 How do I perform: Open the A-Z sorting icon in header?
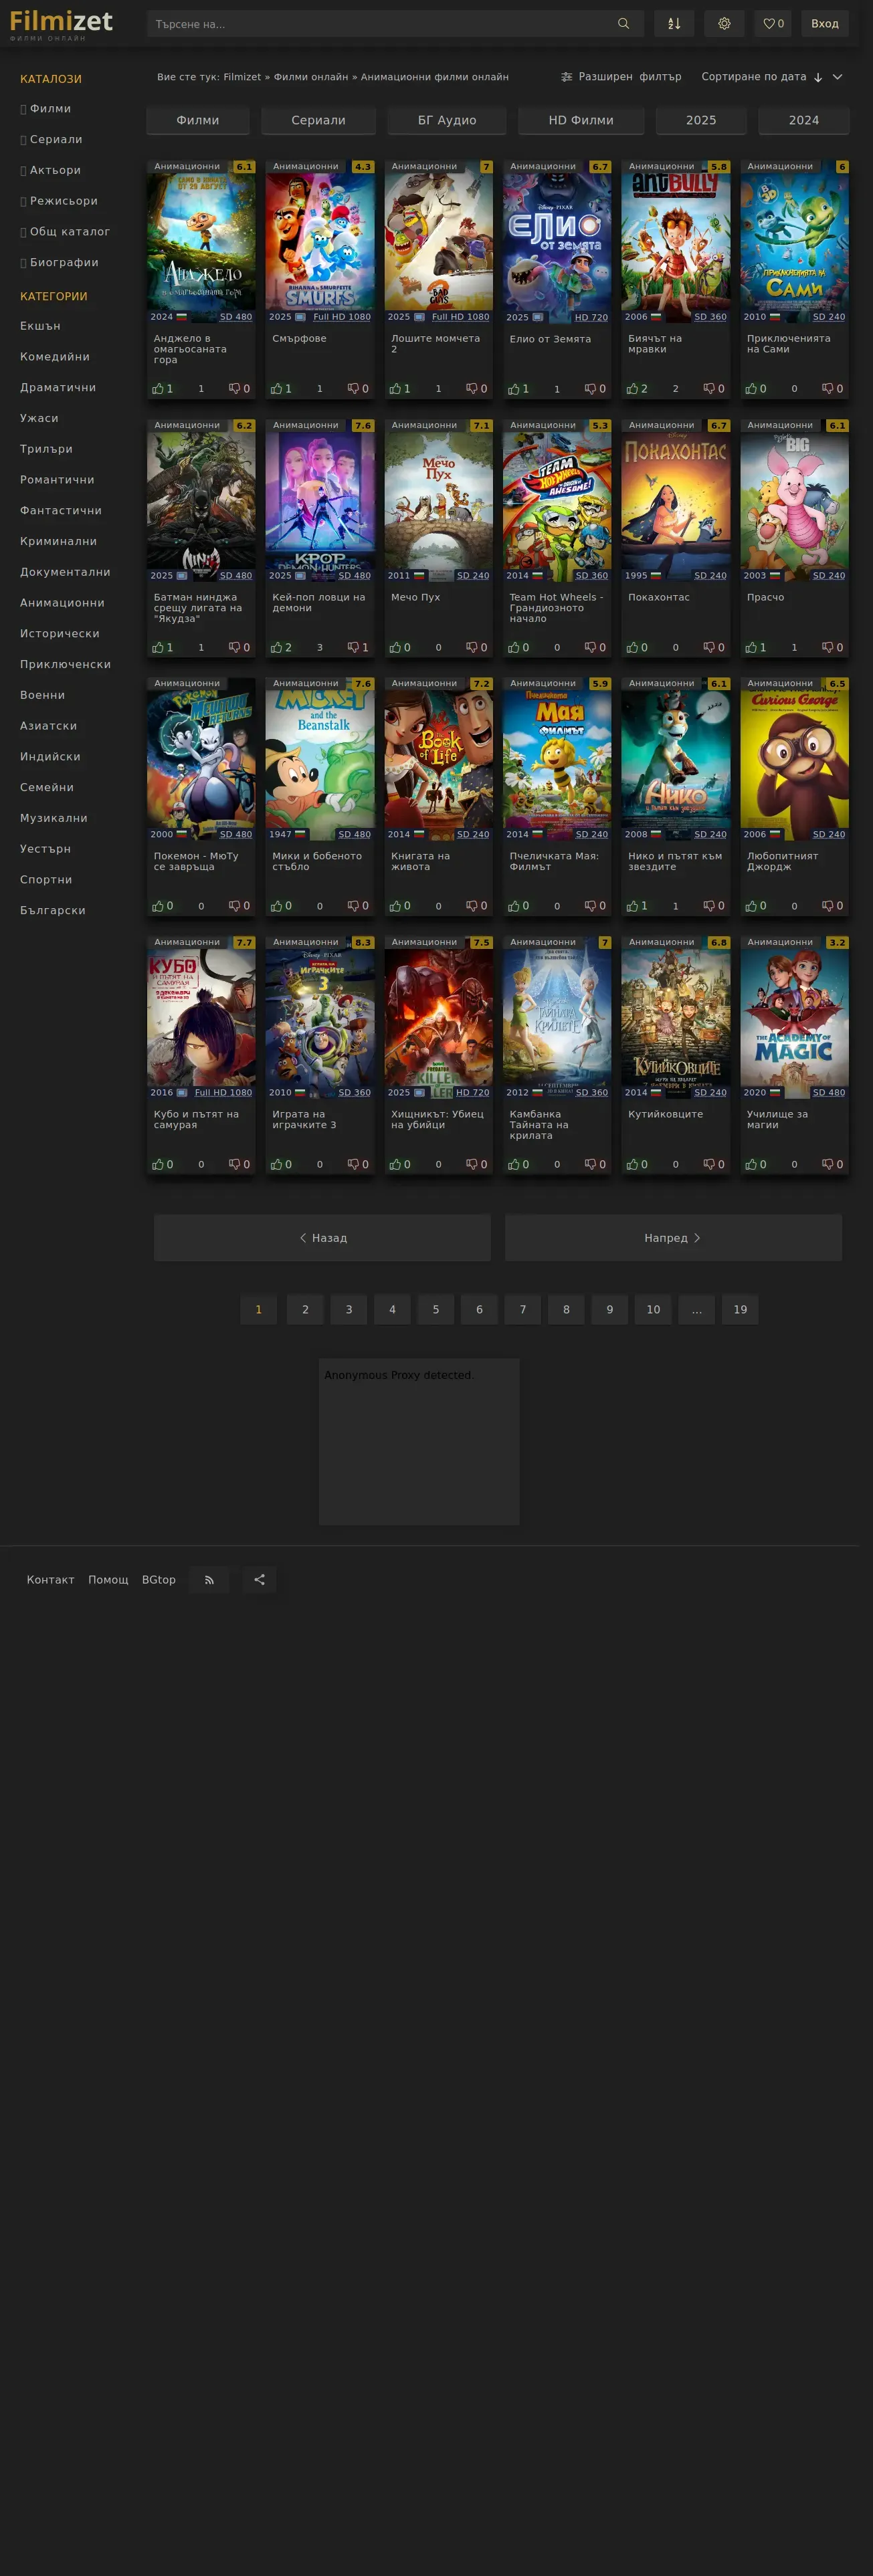[x=674, y=24]
